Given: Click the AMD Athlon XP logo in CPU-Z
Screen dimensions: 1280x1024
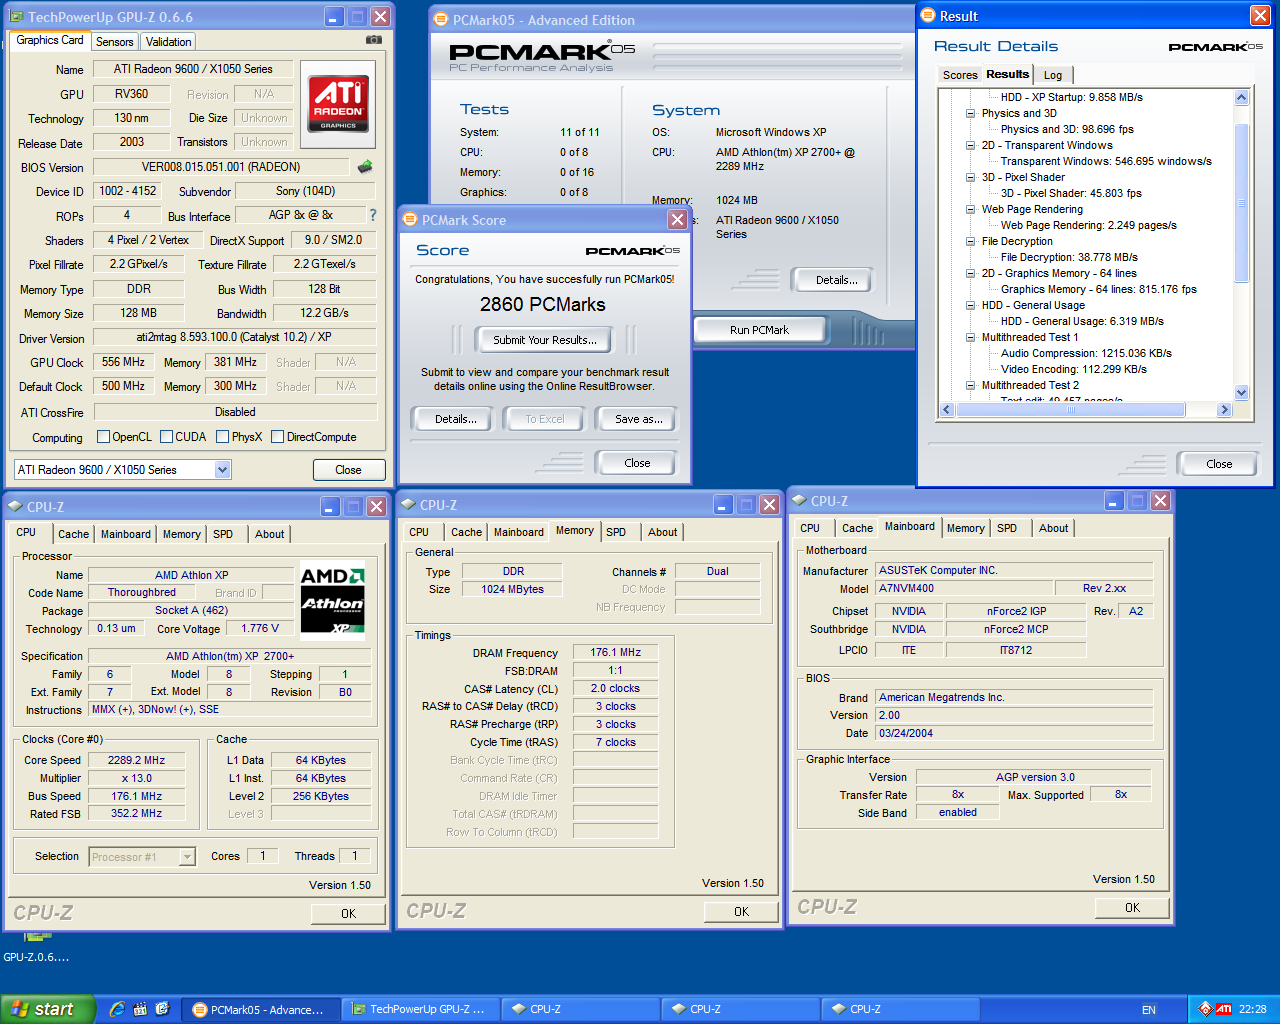Looking at the screenshot, I should tap(332, 599).
